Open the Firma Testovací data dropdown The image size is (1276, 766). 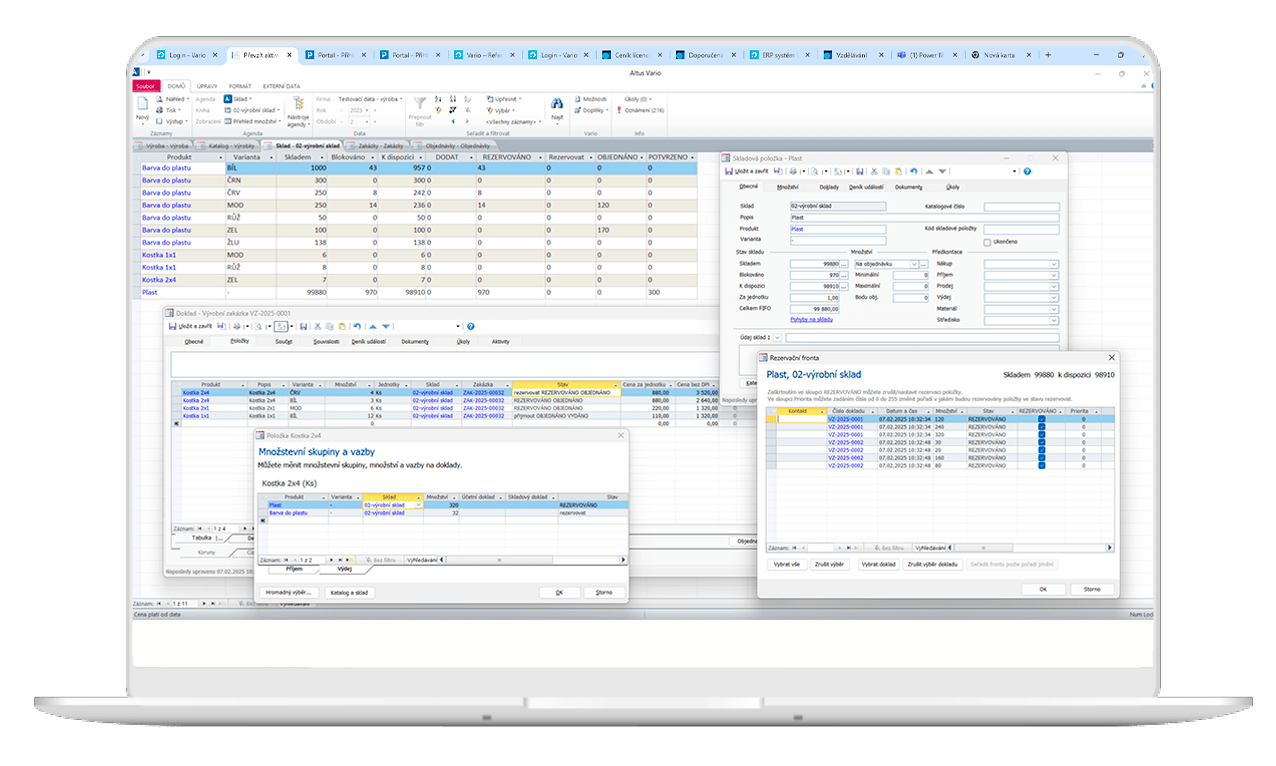pos(402,99)
